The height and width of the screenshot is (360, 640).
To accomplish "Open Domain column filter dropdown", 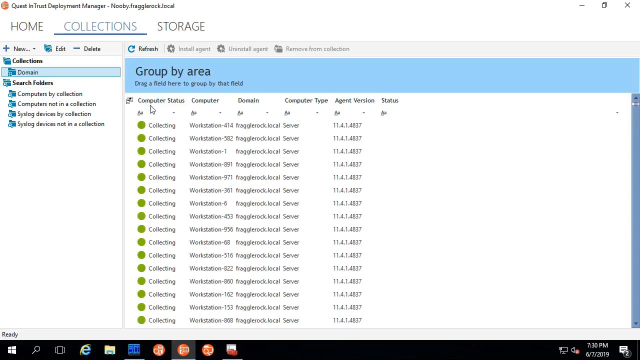I will 267,113.
